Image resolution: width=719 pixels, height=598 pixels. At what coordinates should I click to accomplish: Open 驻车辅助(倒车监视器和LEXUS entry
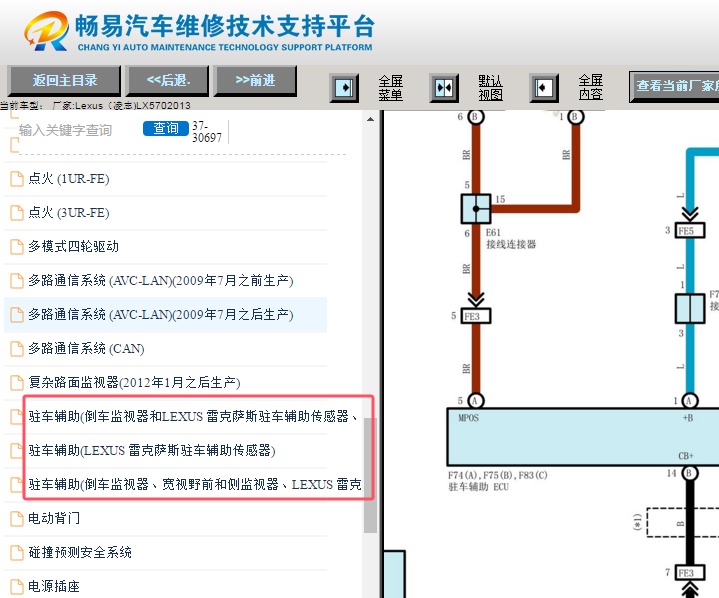193,416
